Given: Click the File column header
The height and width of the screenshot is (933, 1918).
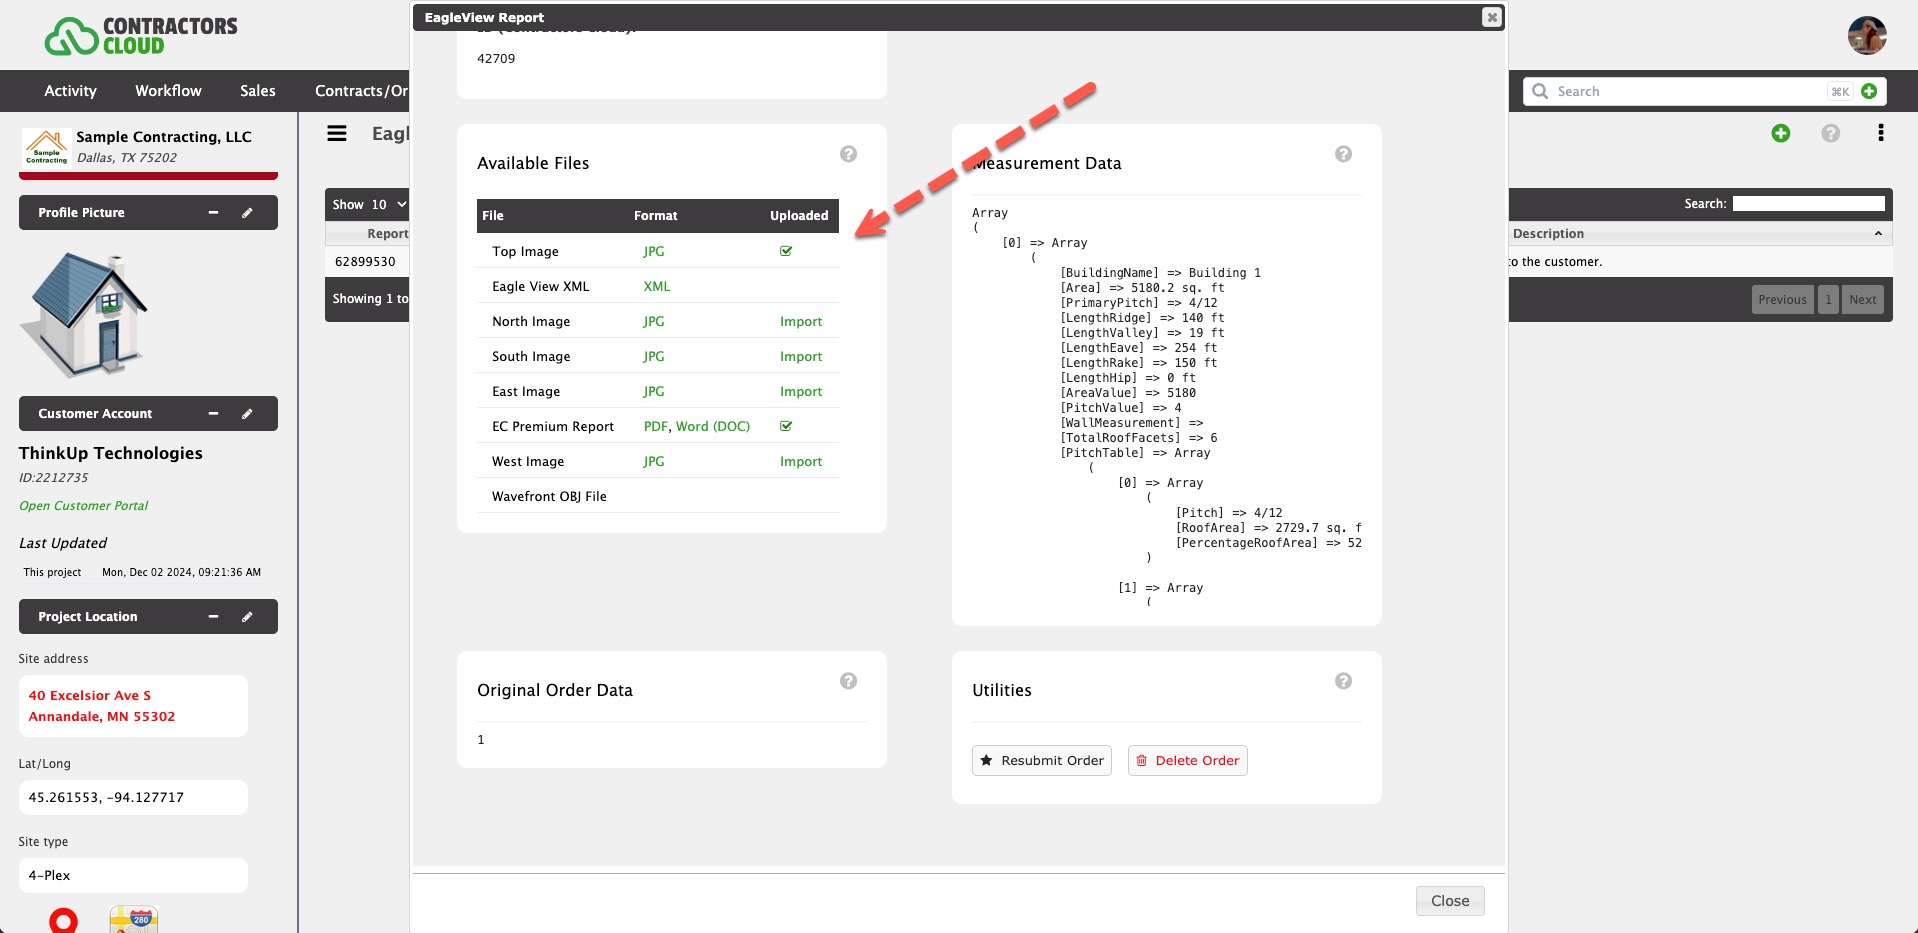Looking at the screenshot, I should point(493,216).
